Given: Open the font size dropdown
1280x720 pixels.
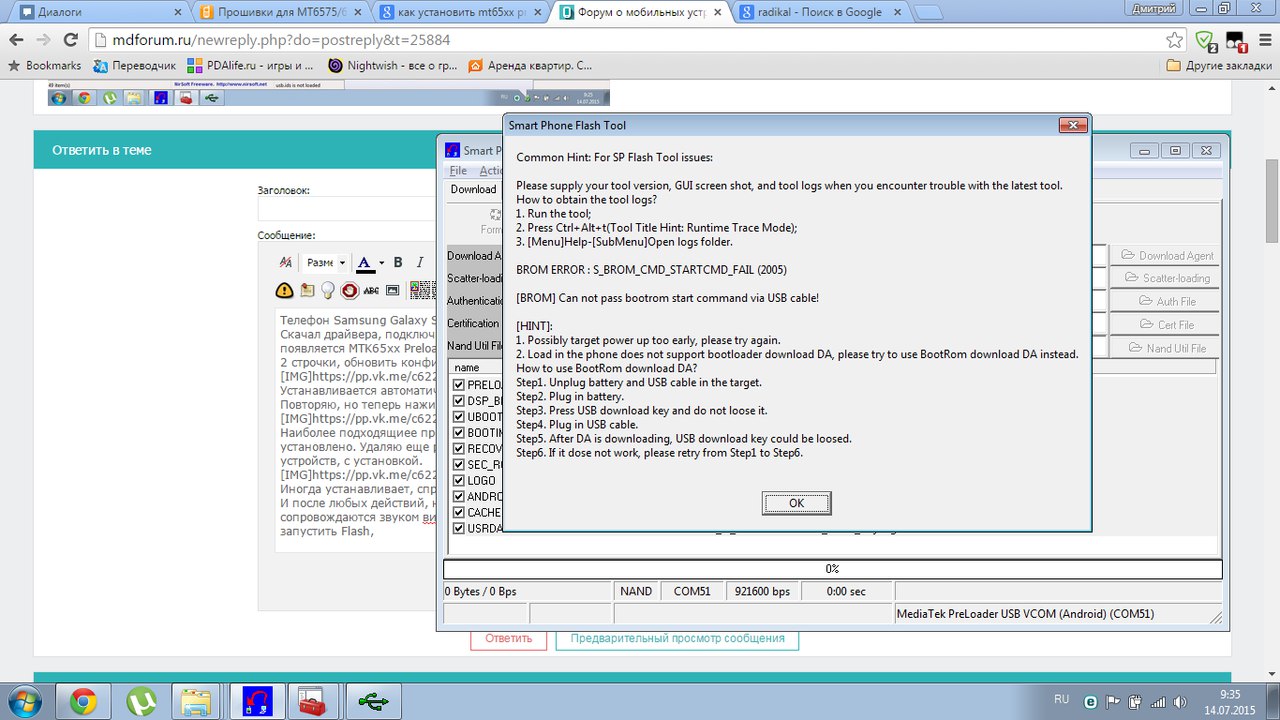Looking at the screenshot, I should (326, 263).
